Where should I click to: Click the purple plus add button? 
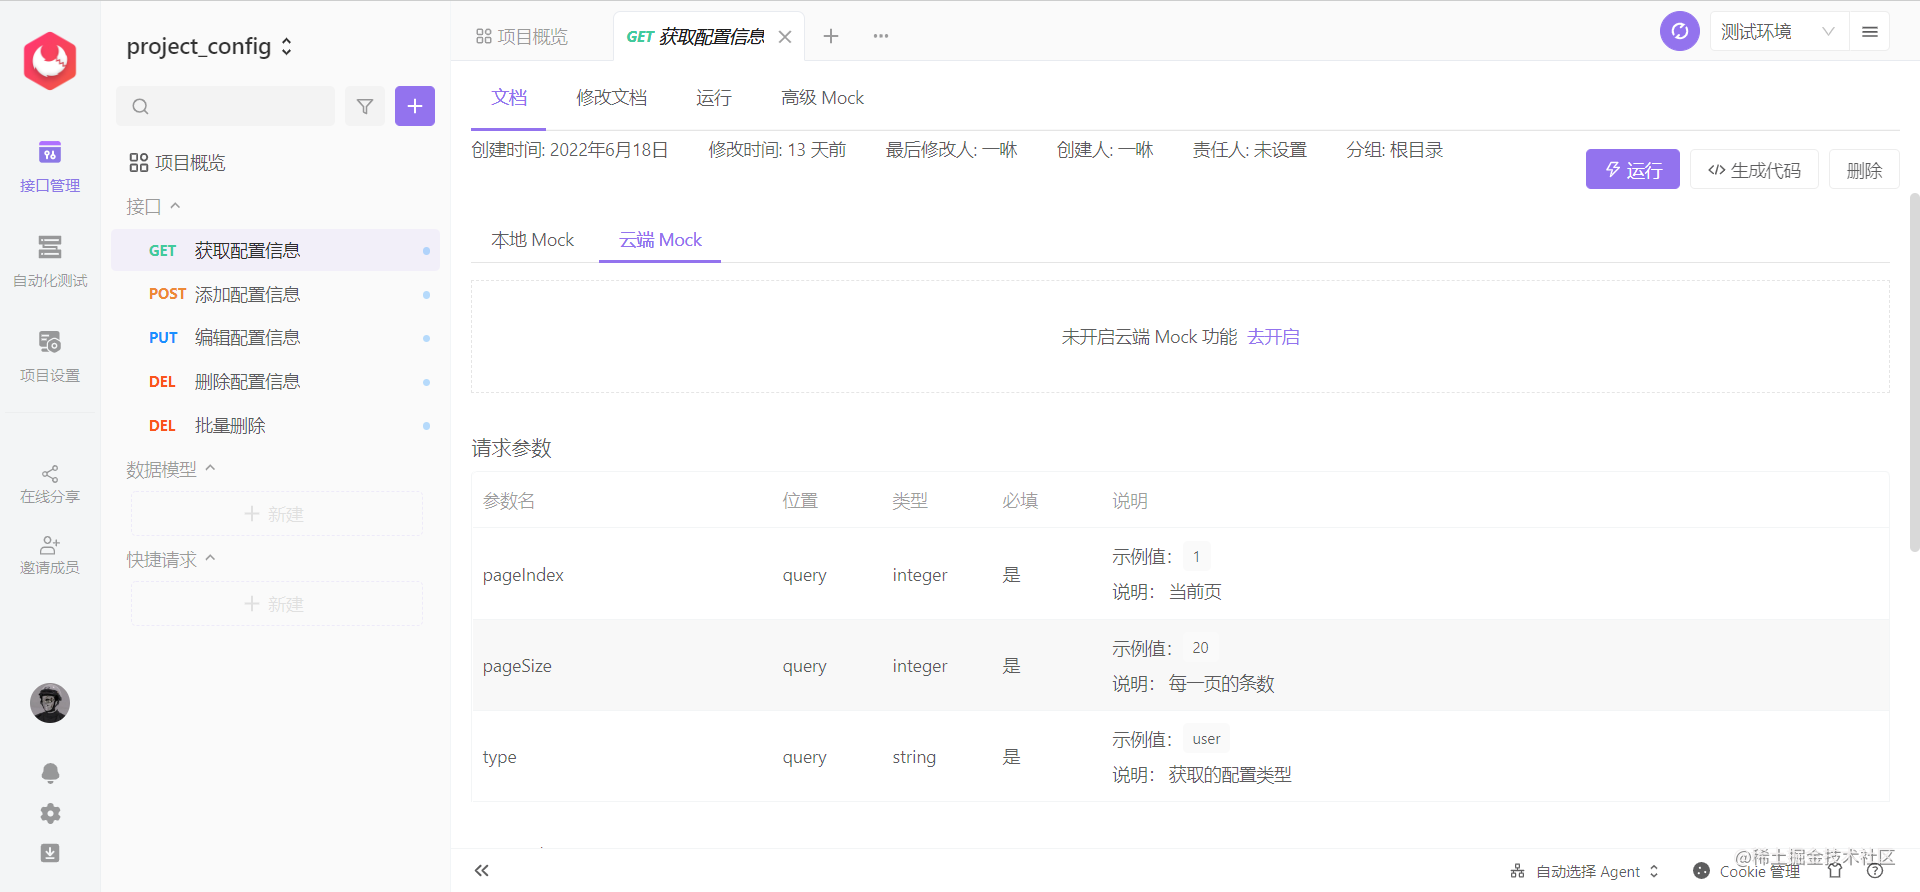point(415,106)
